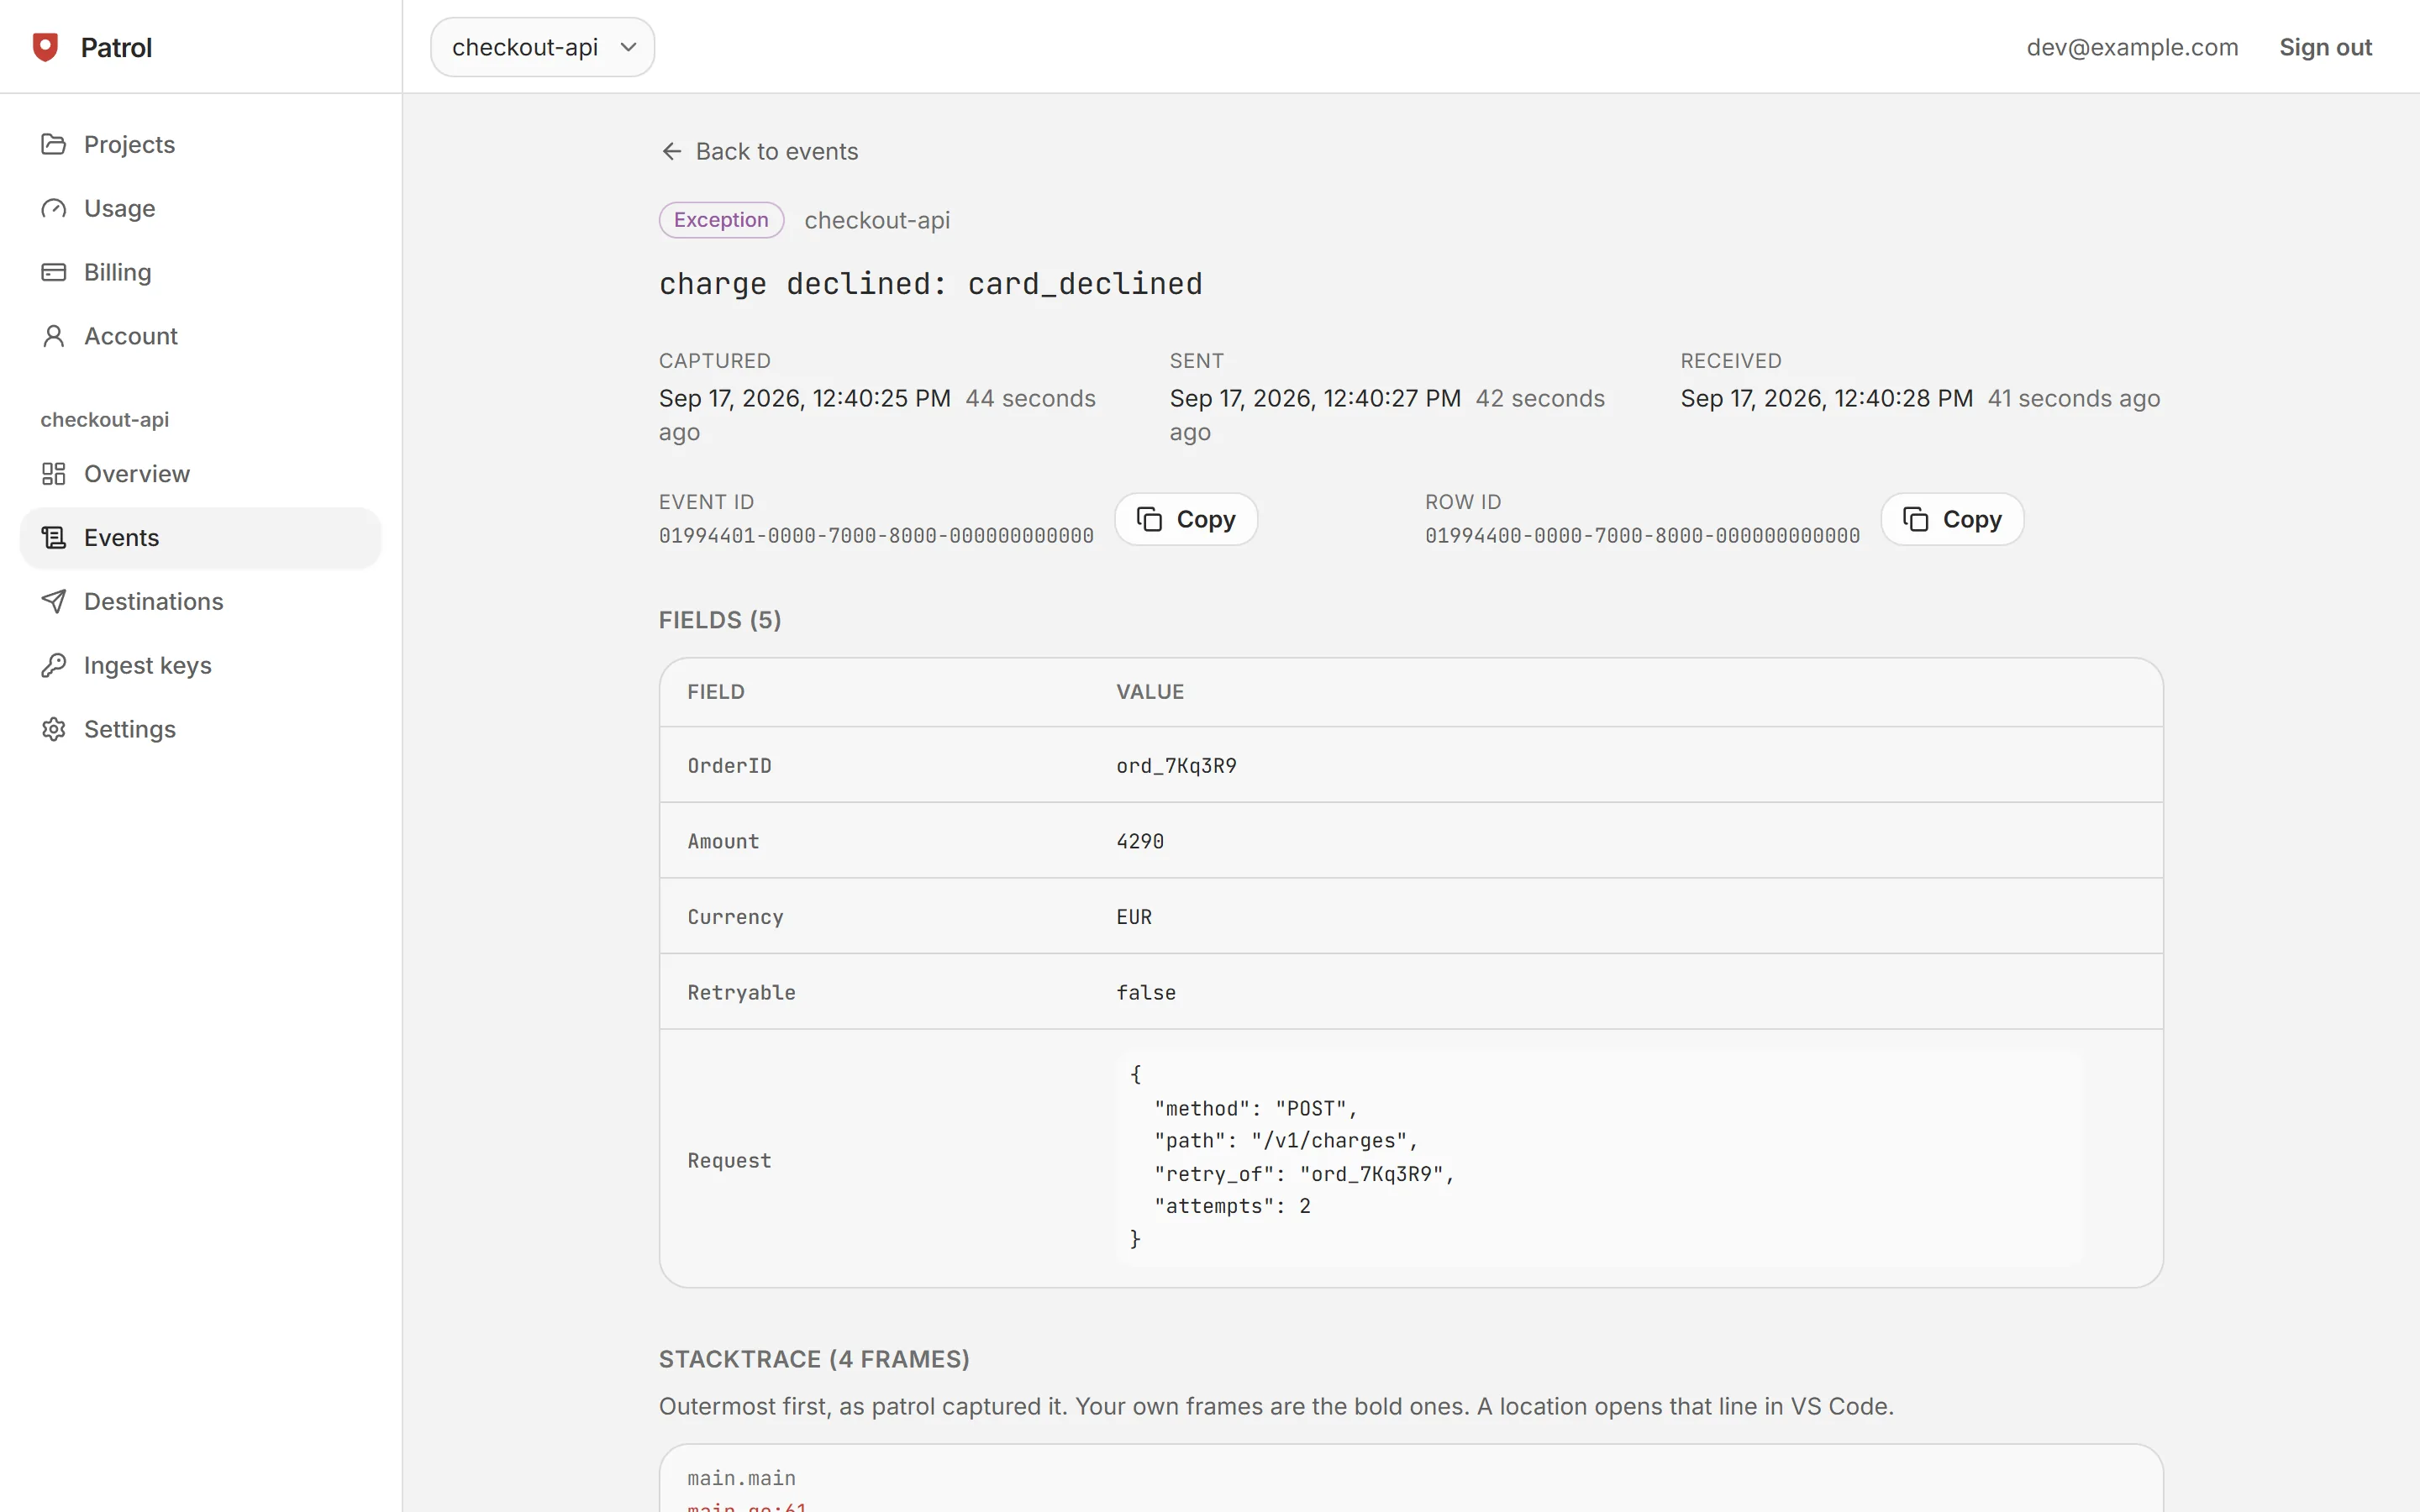
Task: Open project Settings in the sidebar
Action: click(200, 730)
